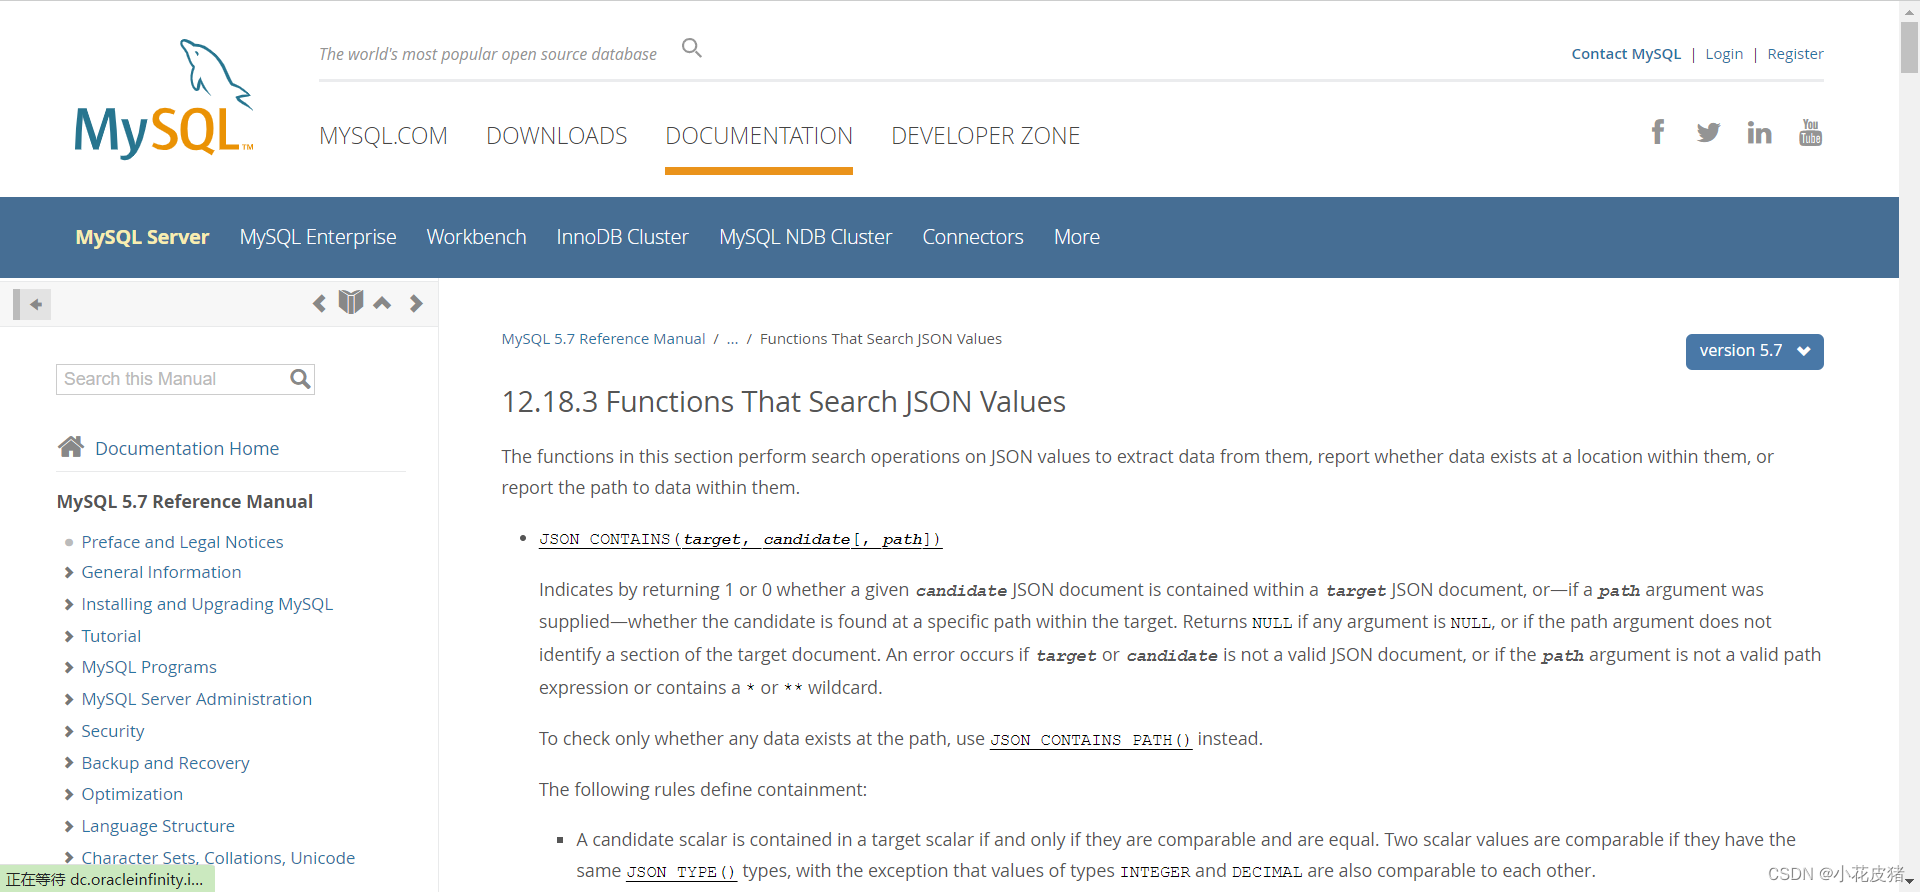The height and width of the screenshot is (892, 1920).
Task: Expand the General Information tree node
Action: (x=69, y=572)
